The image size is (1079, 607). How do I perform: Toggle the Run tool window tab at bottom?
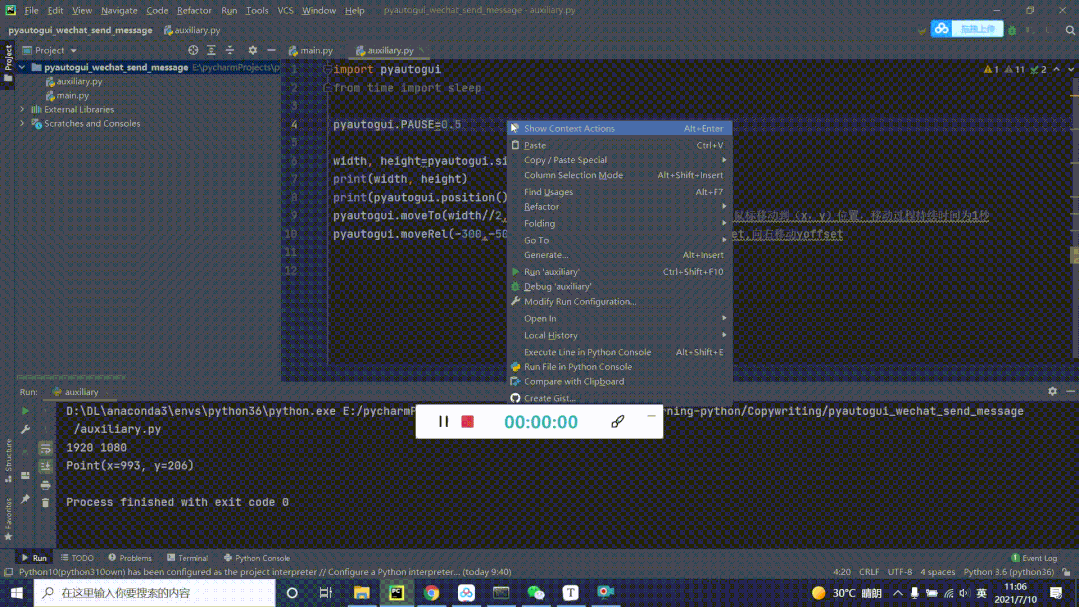(x=33, y=558)
